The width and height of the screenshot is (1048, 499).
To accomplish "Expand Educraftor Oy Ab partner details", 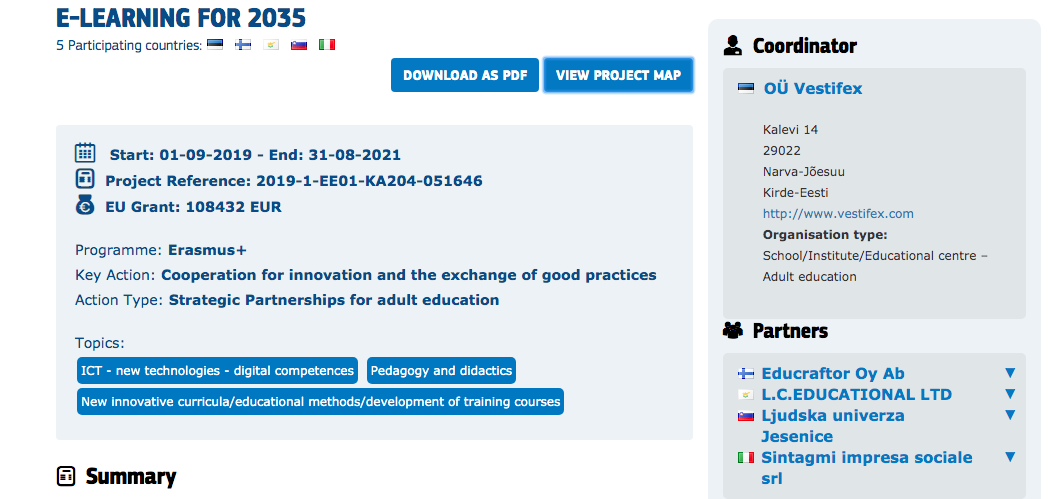I will 1010,373.
